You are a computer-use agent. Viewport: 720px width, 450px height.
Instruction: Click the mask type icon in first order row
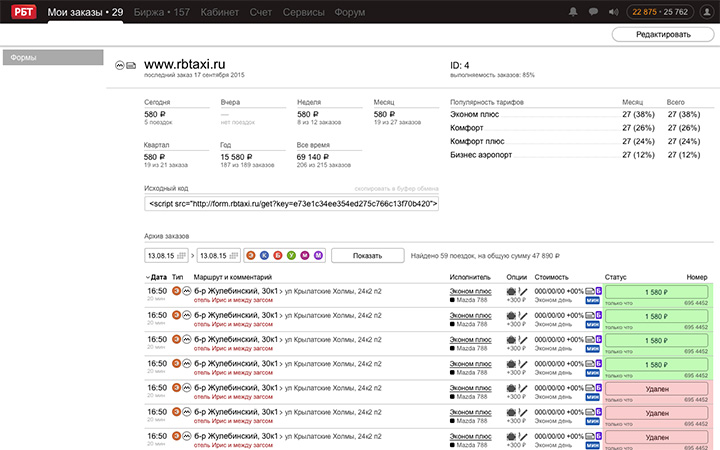186,291
